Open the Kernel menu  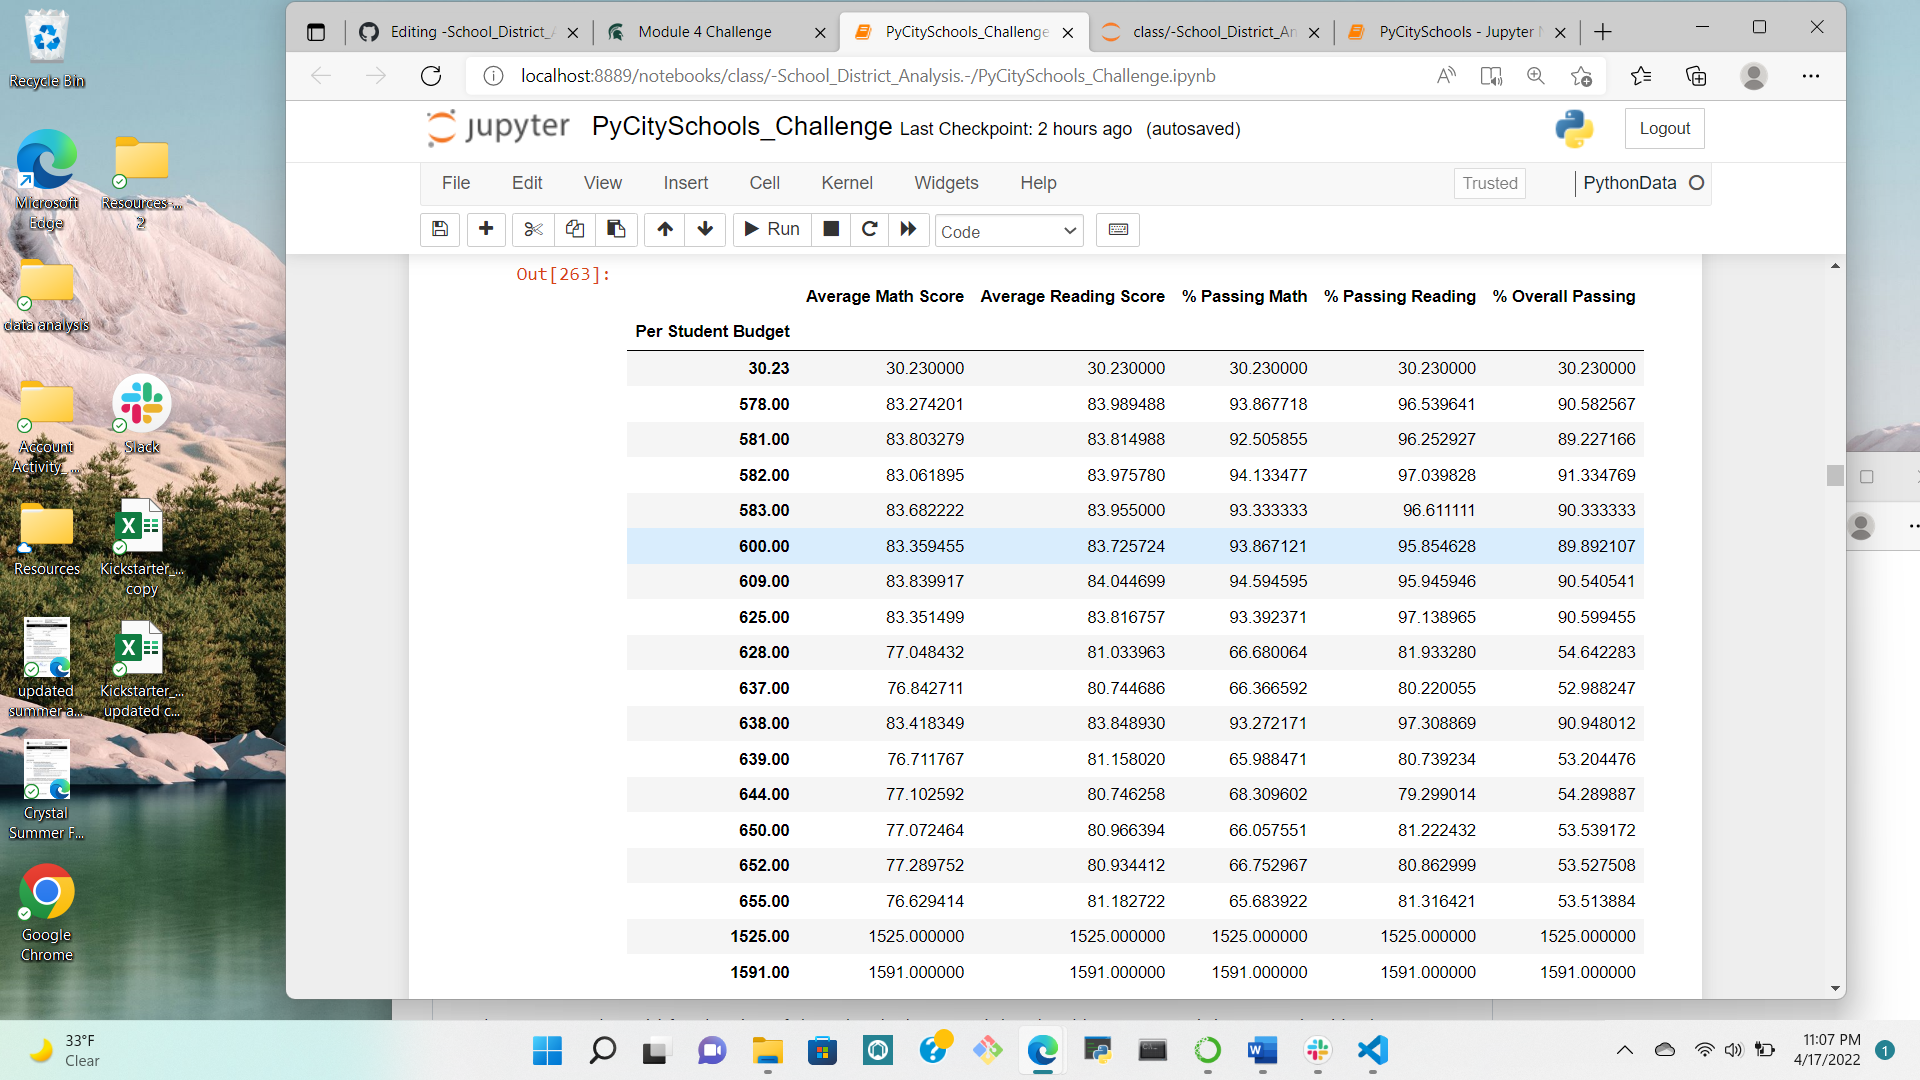(846, 183)
